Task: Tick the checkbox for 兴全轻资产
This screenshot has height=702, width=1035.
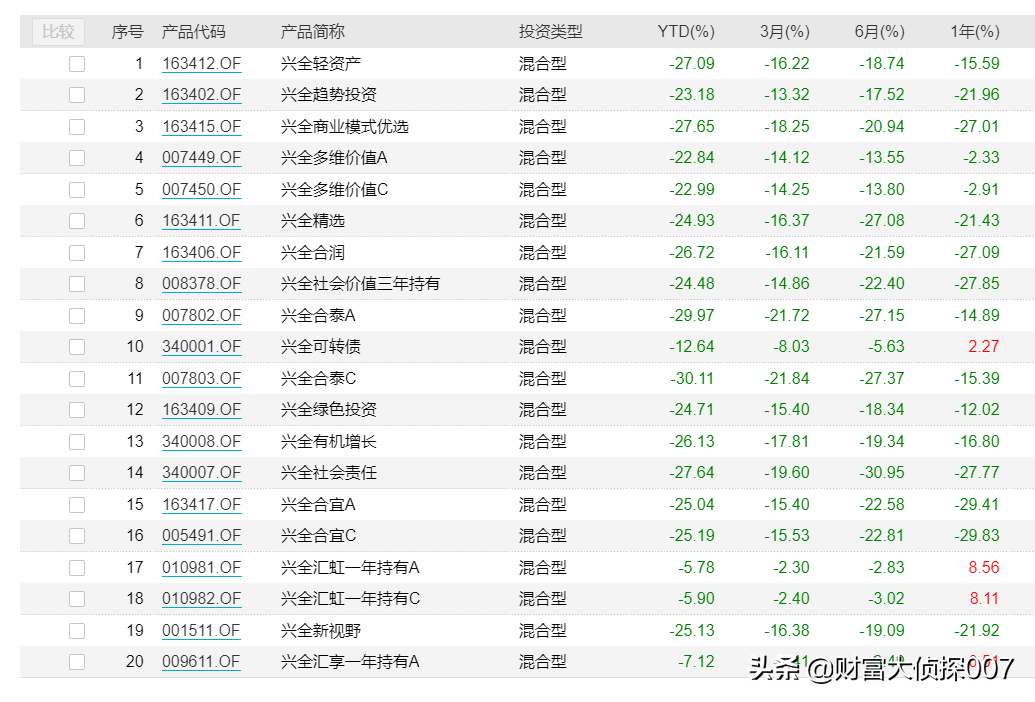Action: (77, 64)
